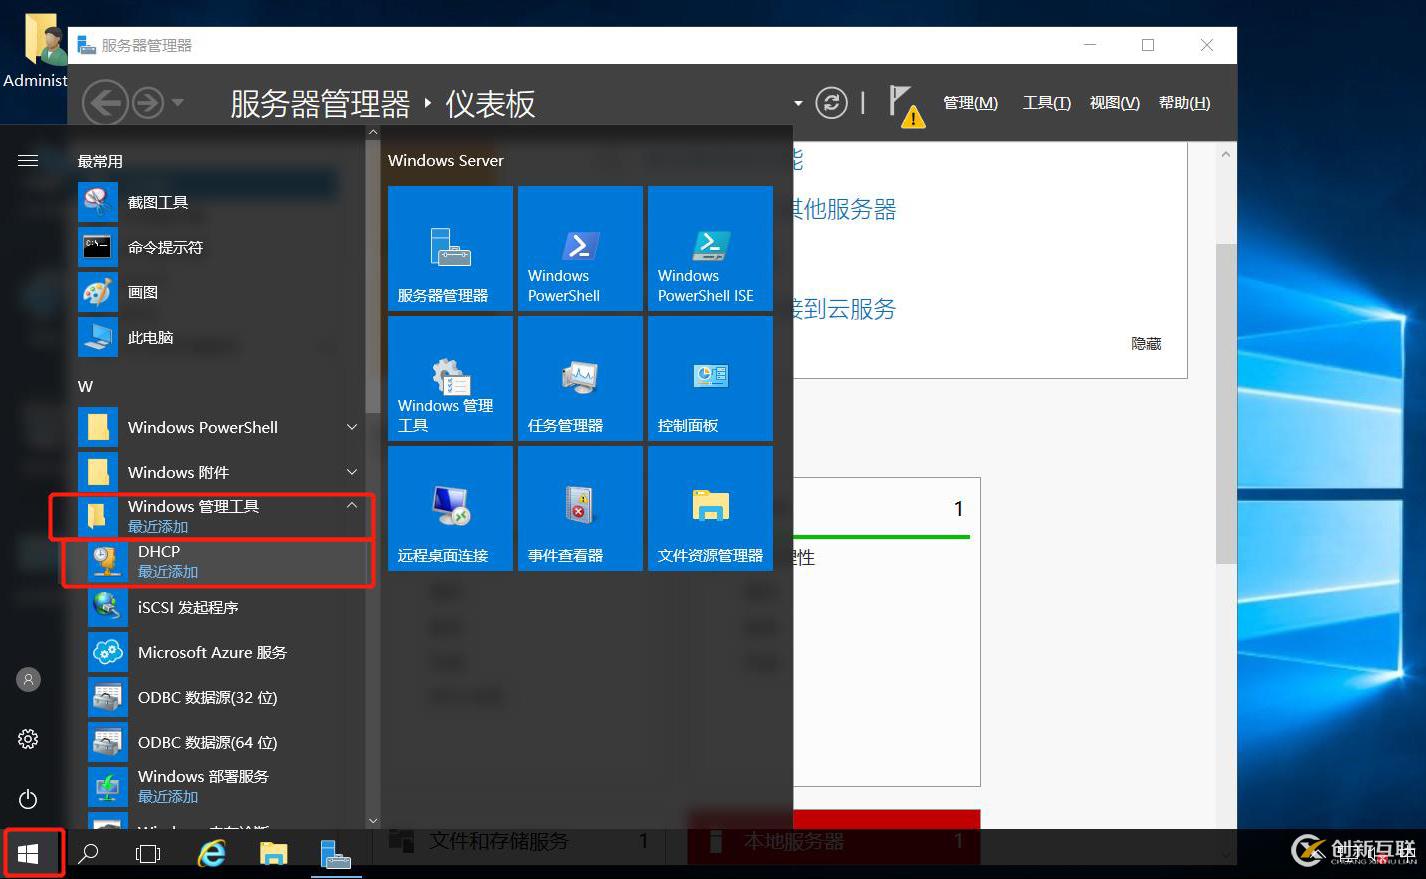Open the 控制面板 tile

pyautogui.click(x=710, y=378)
